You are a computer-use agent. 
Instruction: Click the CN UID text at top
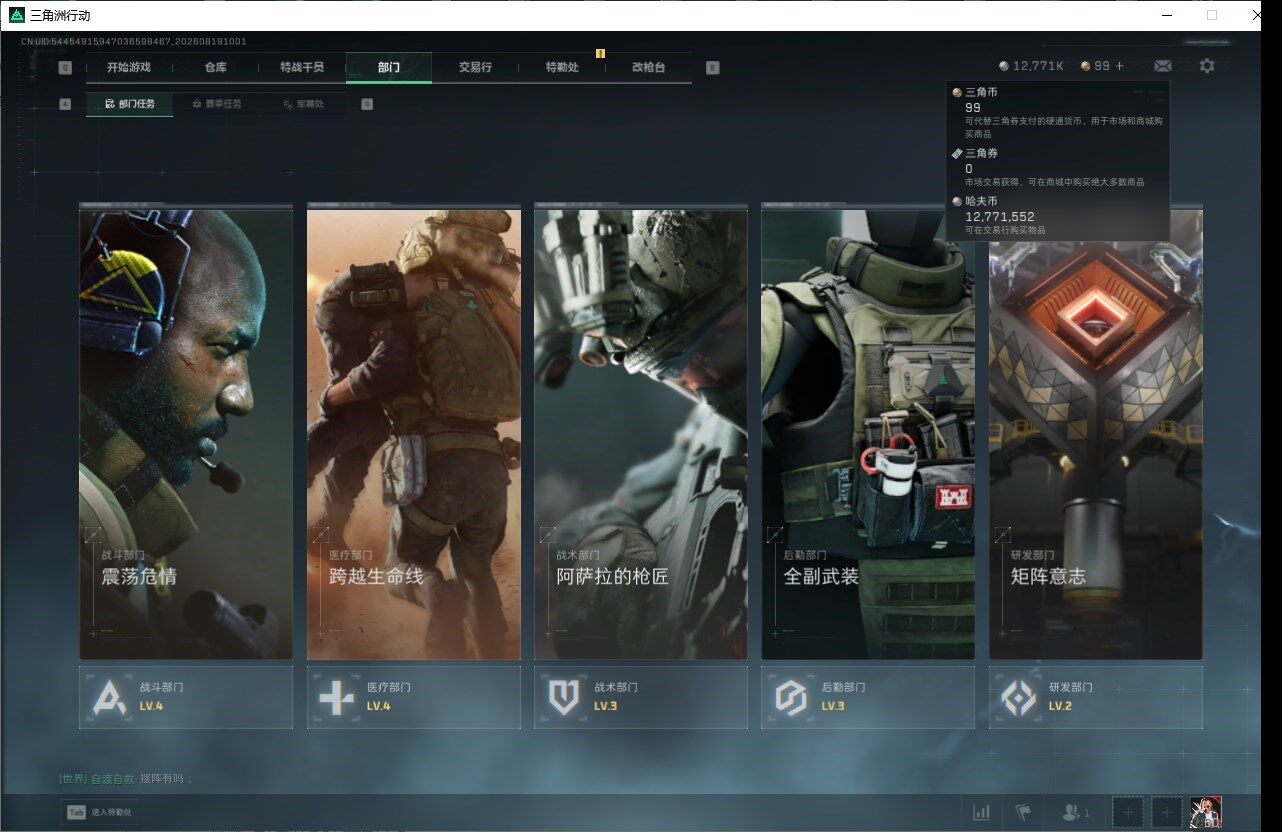pos(134,42)
